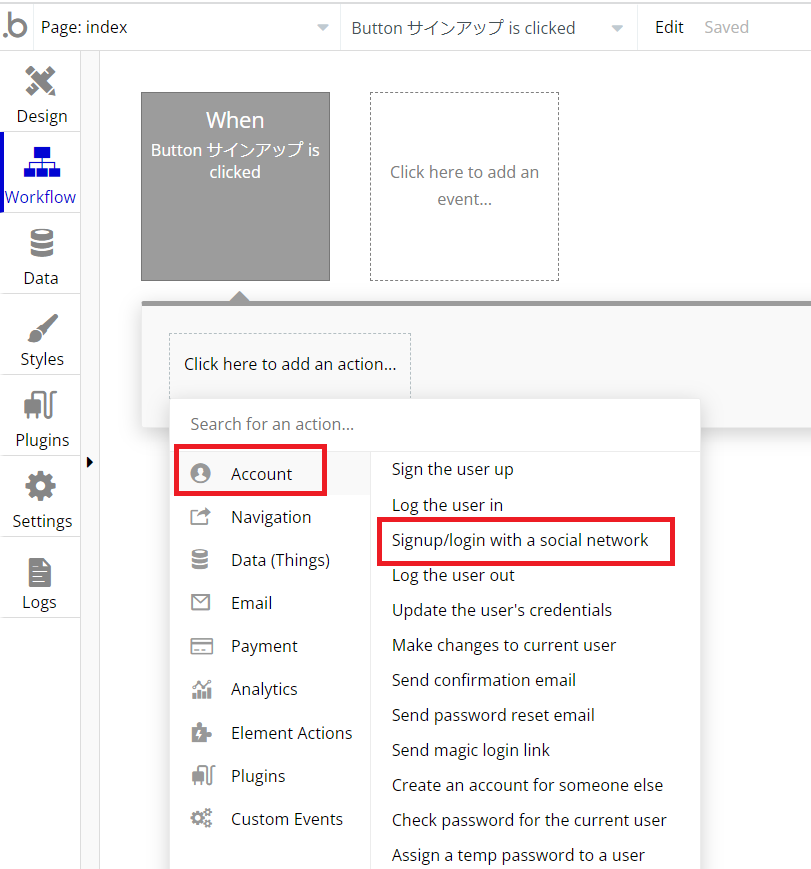The image size is (811, 869).
Task: Expand the sidebar with the black triangle
Action: coord(90,462)
